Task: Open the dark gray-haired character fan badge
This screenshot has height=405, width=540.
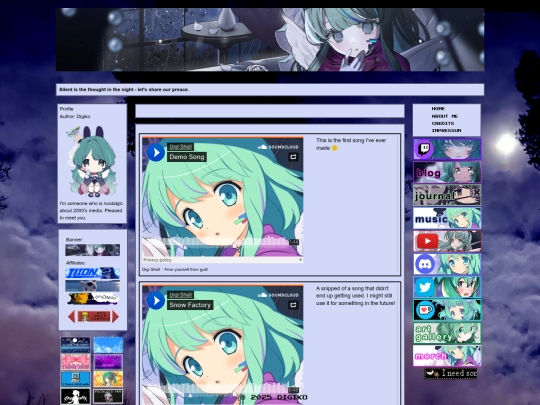Action: 108,396
